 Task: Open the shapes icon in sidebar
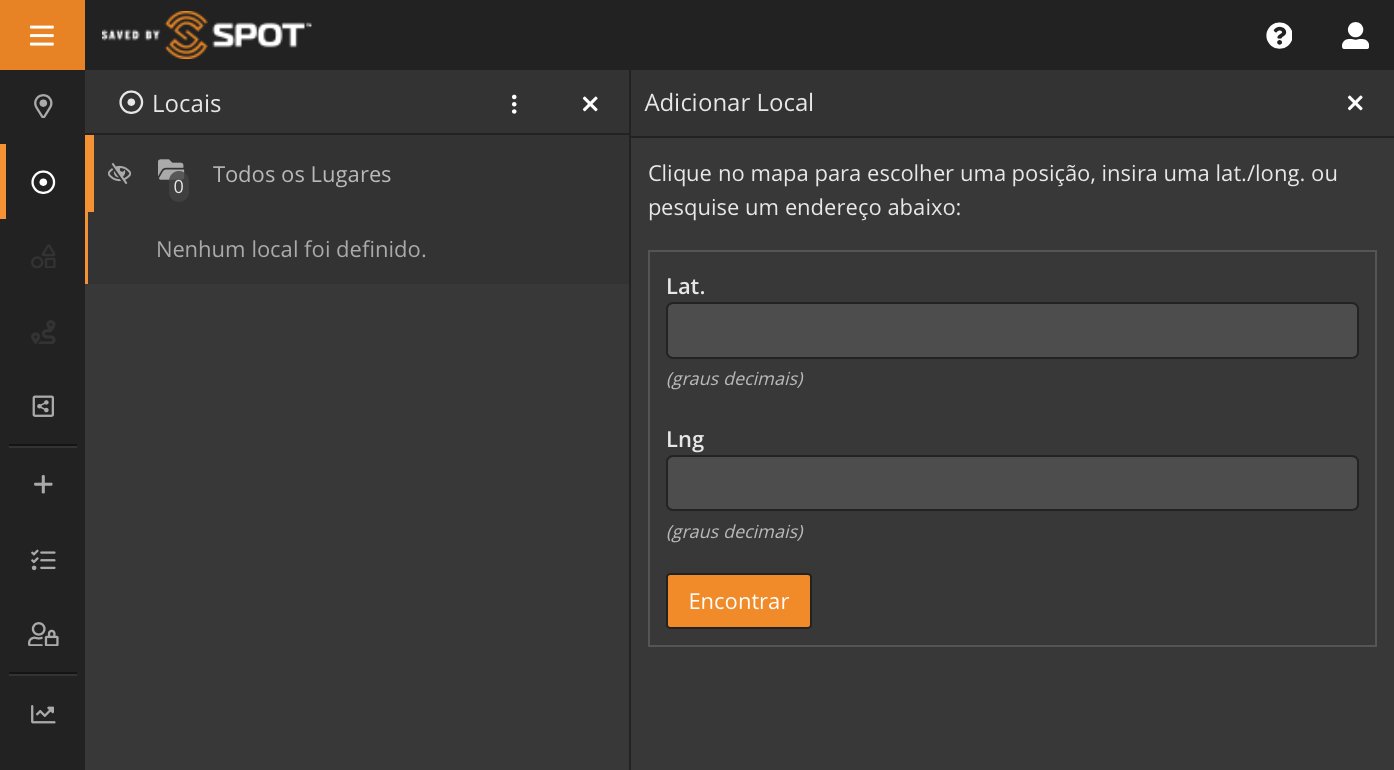pos(43,258)
